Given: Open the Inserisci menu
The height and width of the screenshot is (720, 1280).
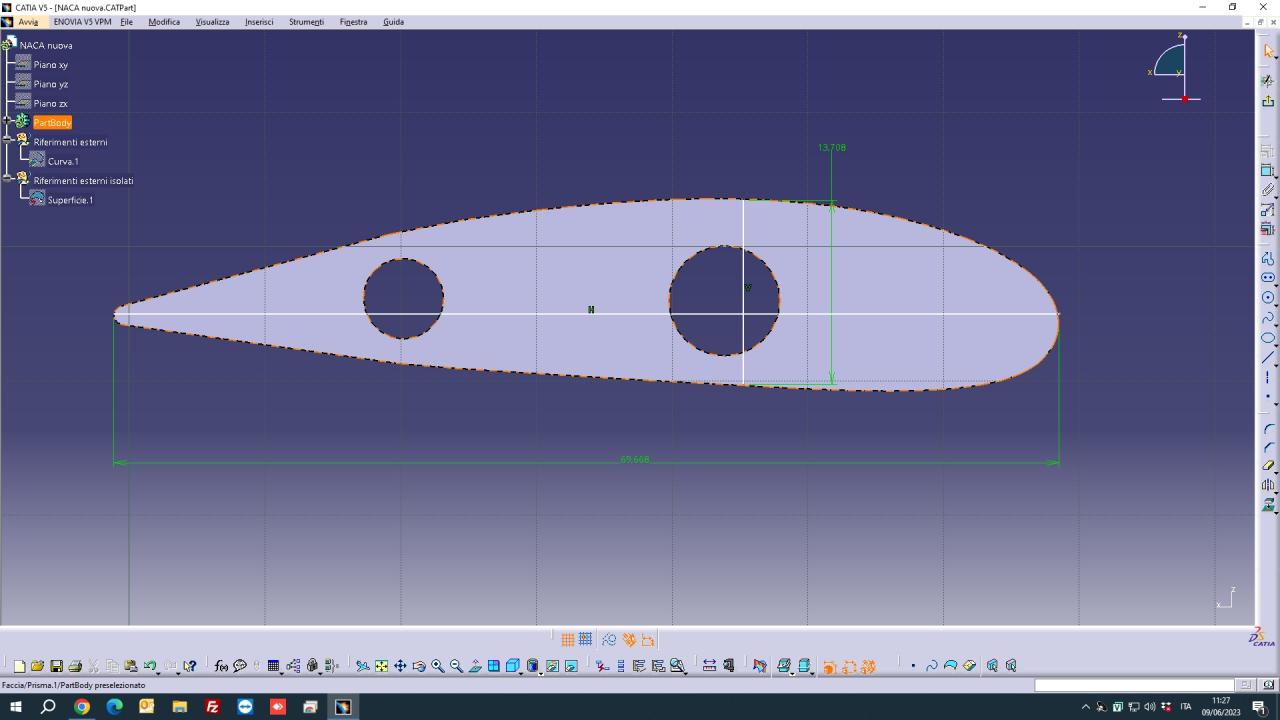Looking at the screenshot, I should pyautogui.click(x=259, y=22).
